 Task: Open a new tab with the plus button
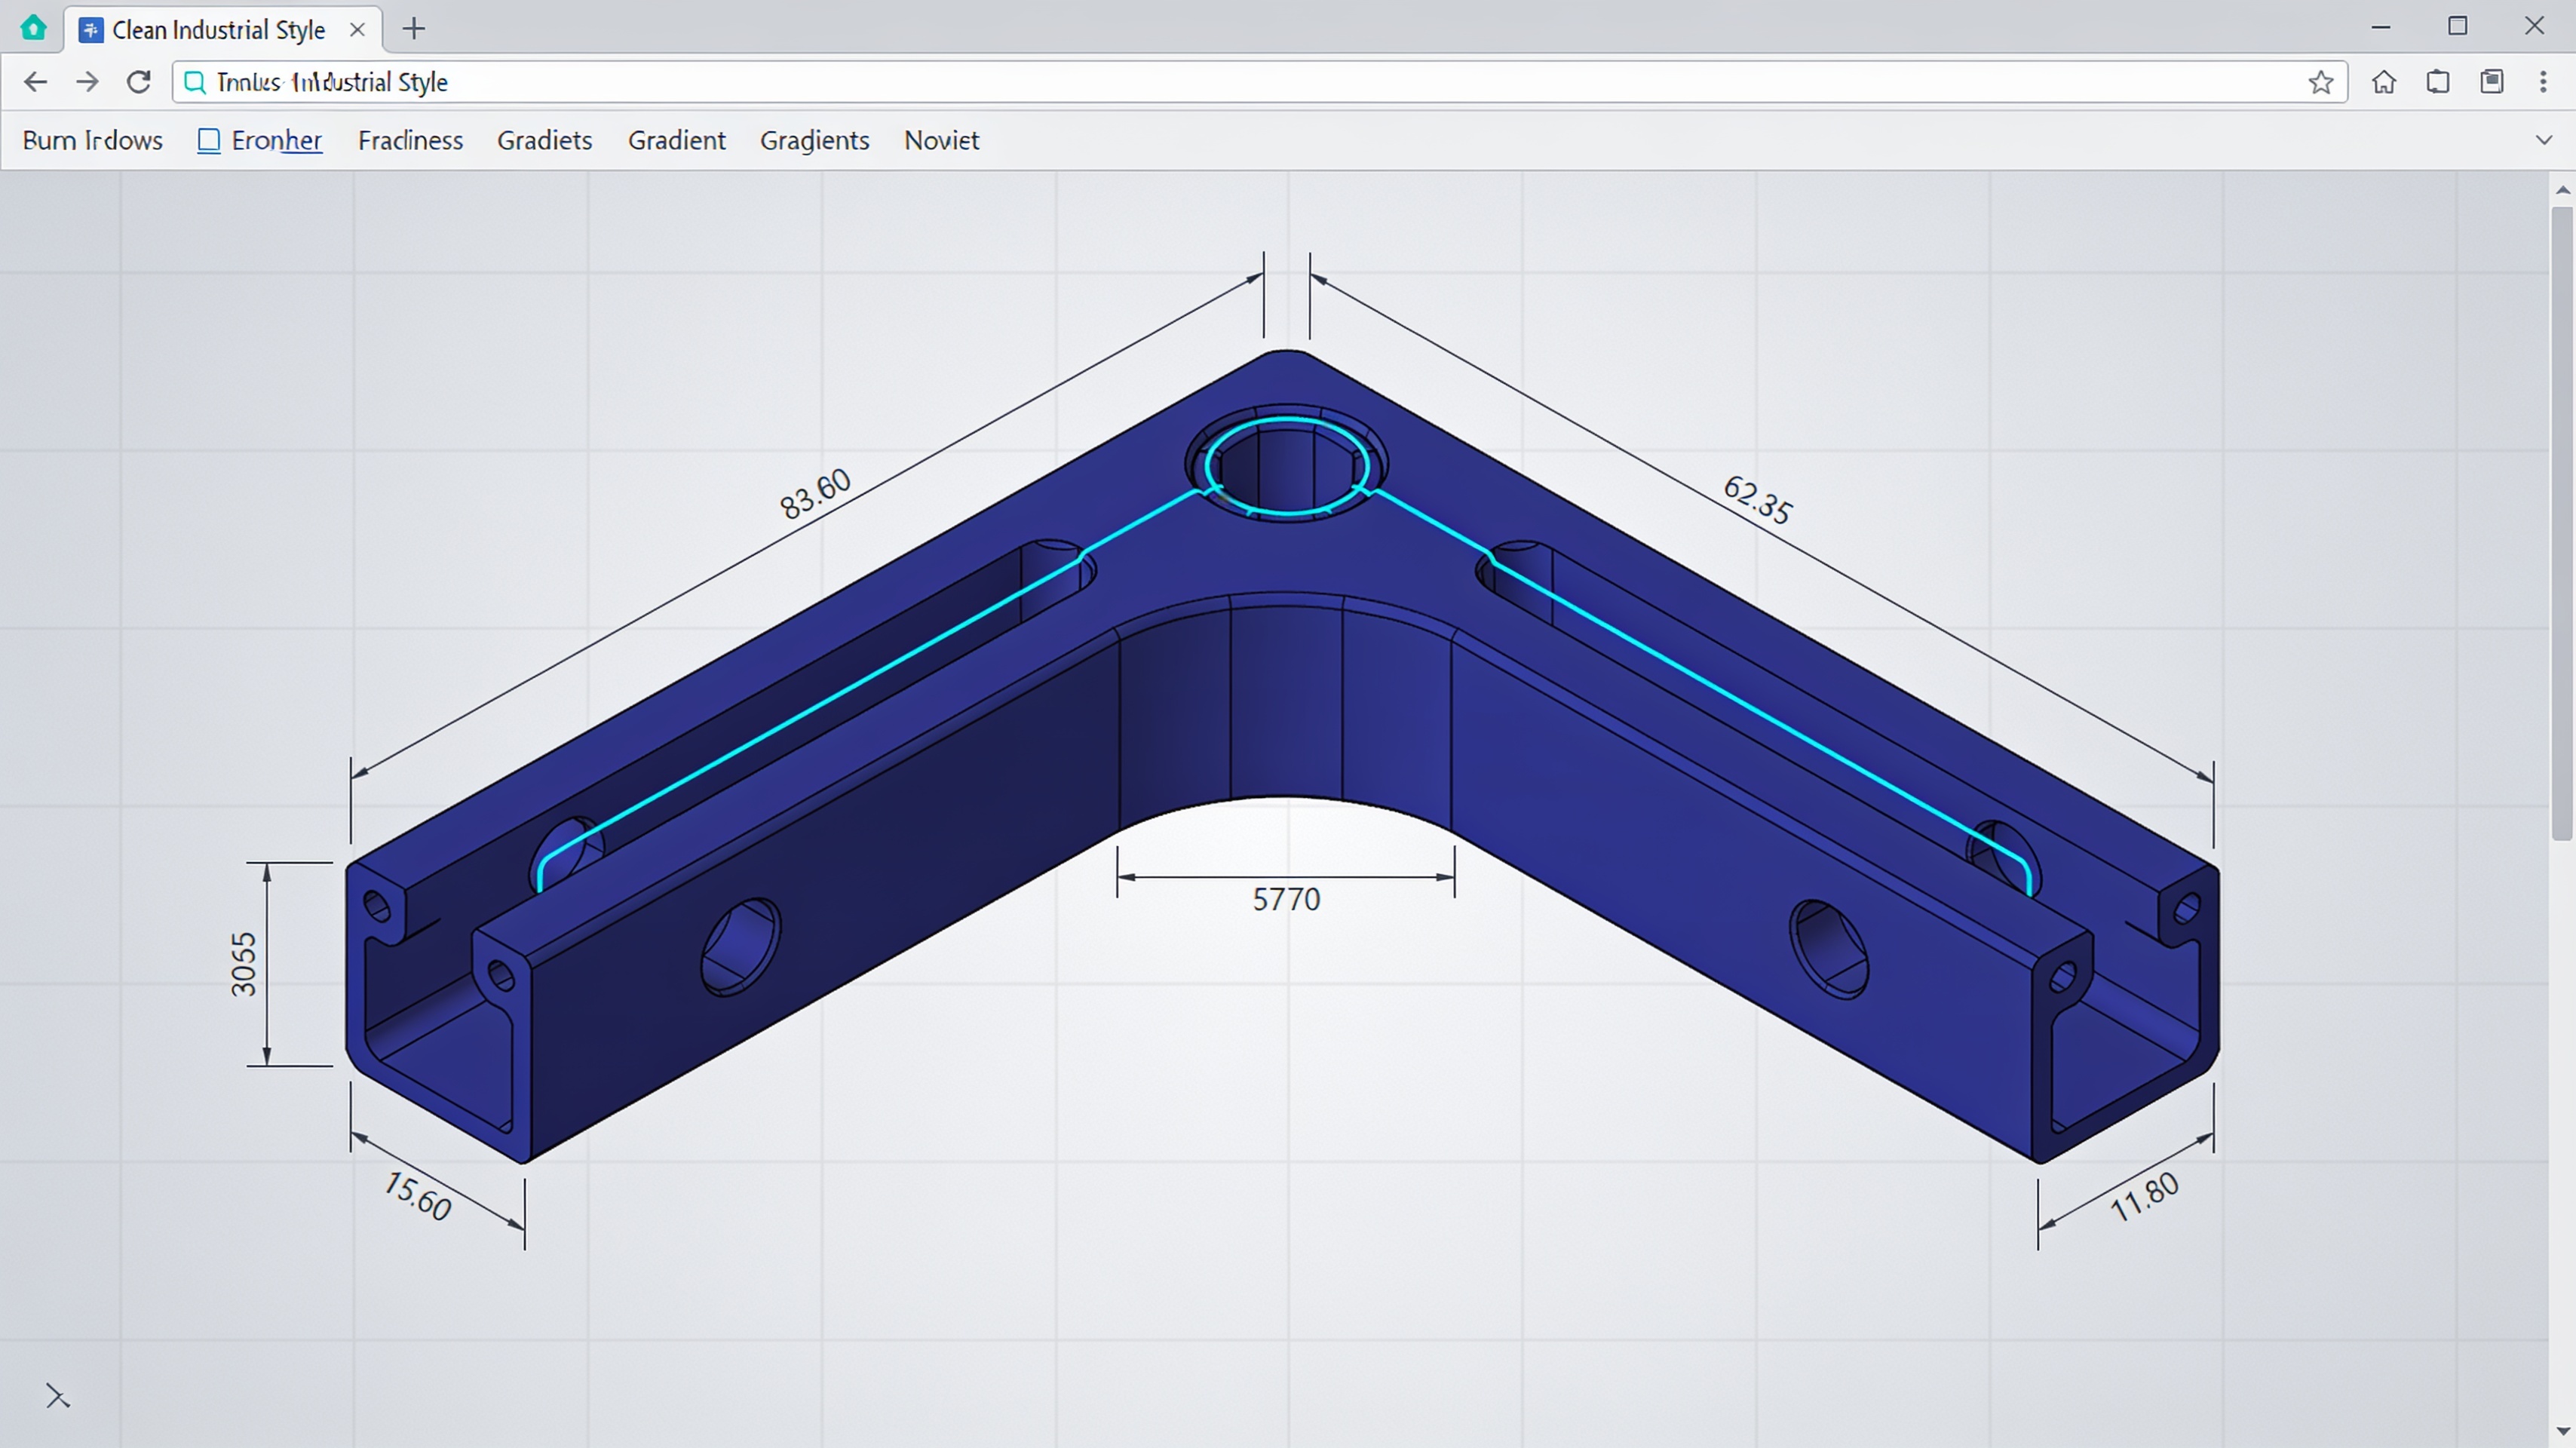414,29
